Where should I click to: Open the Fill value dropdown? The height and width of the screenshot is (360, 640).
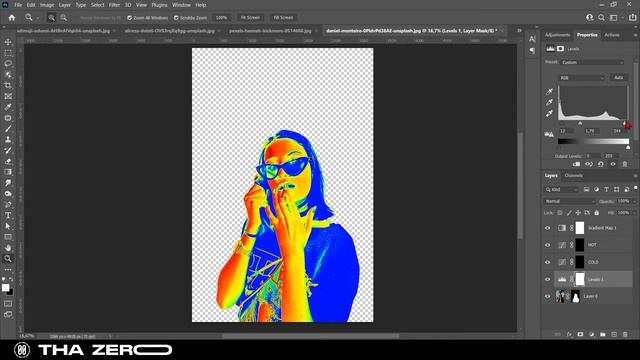tap(634, 213)
